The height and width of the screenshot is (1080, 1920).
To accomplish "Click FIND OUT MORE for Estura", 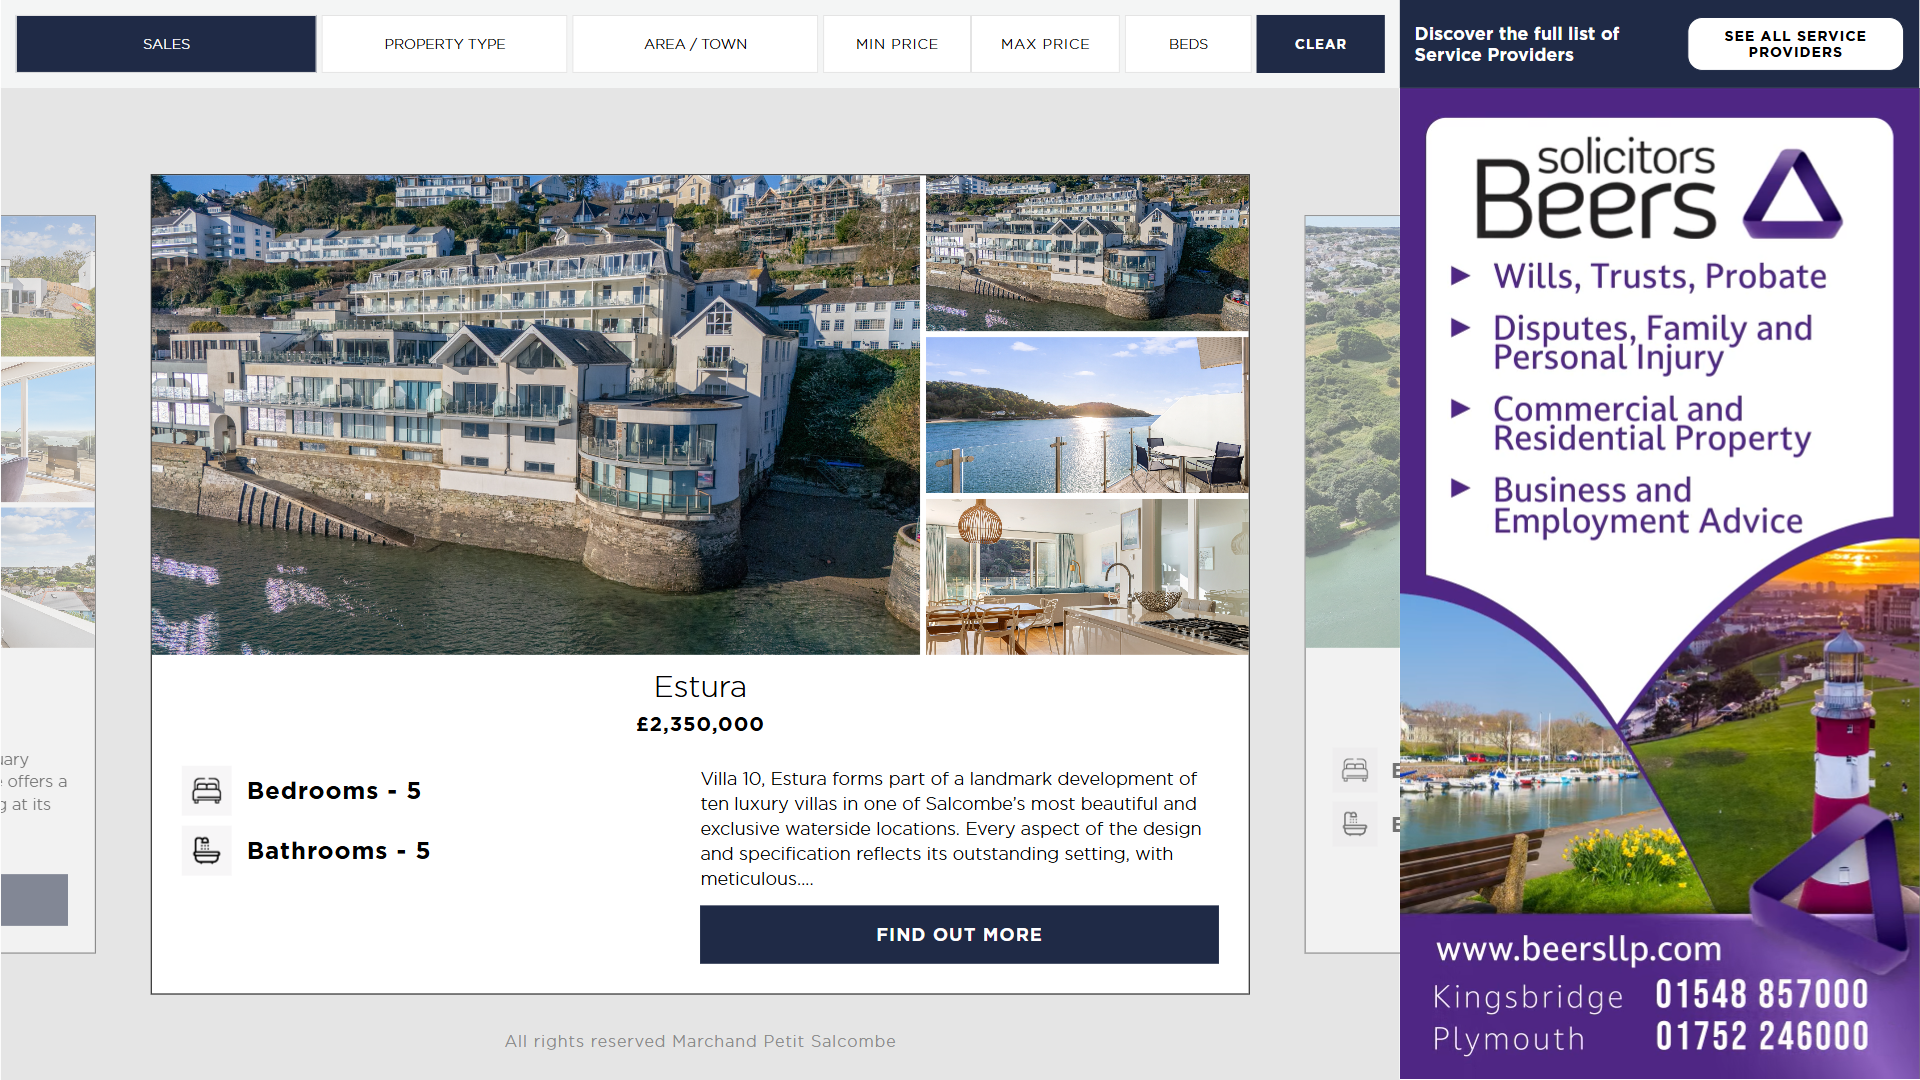I will point(959,935).
